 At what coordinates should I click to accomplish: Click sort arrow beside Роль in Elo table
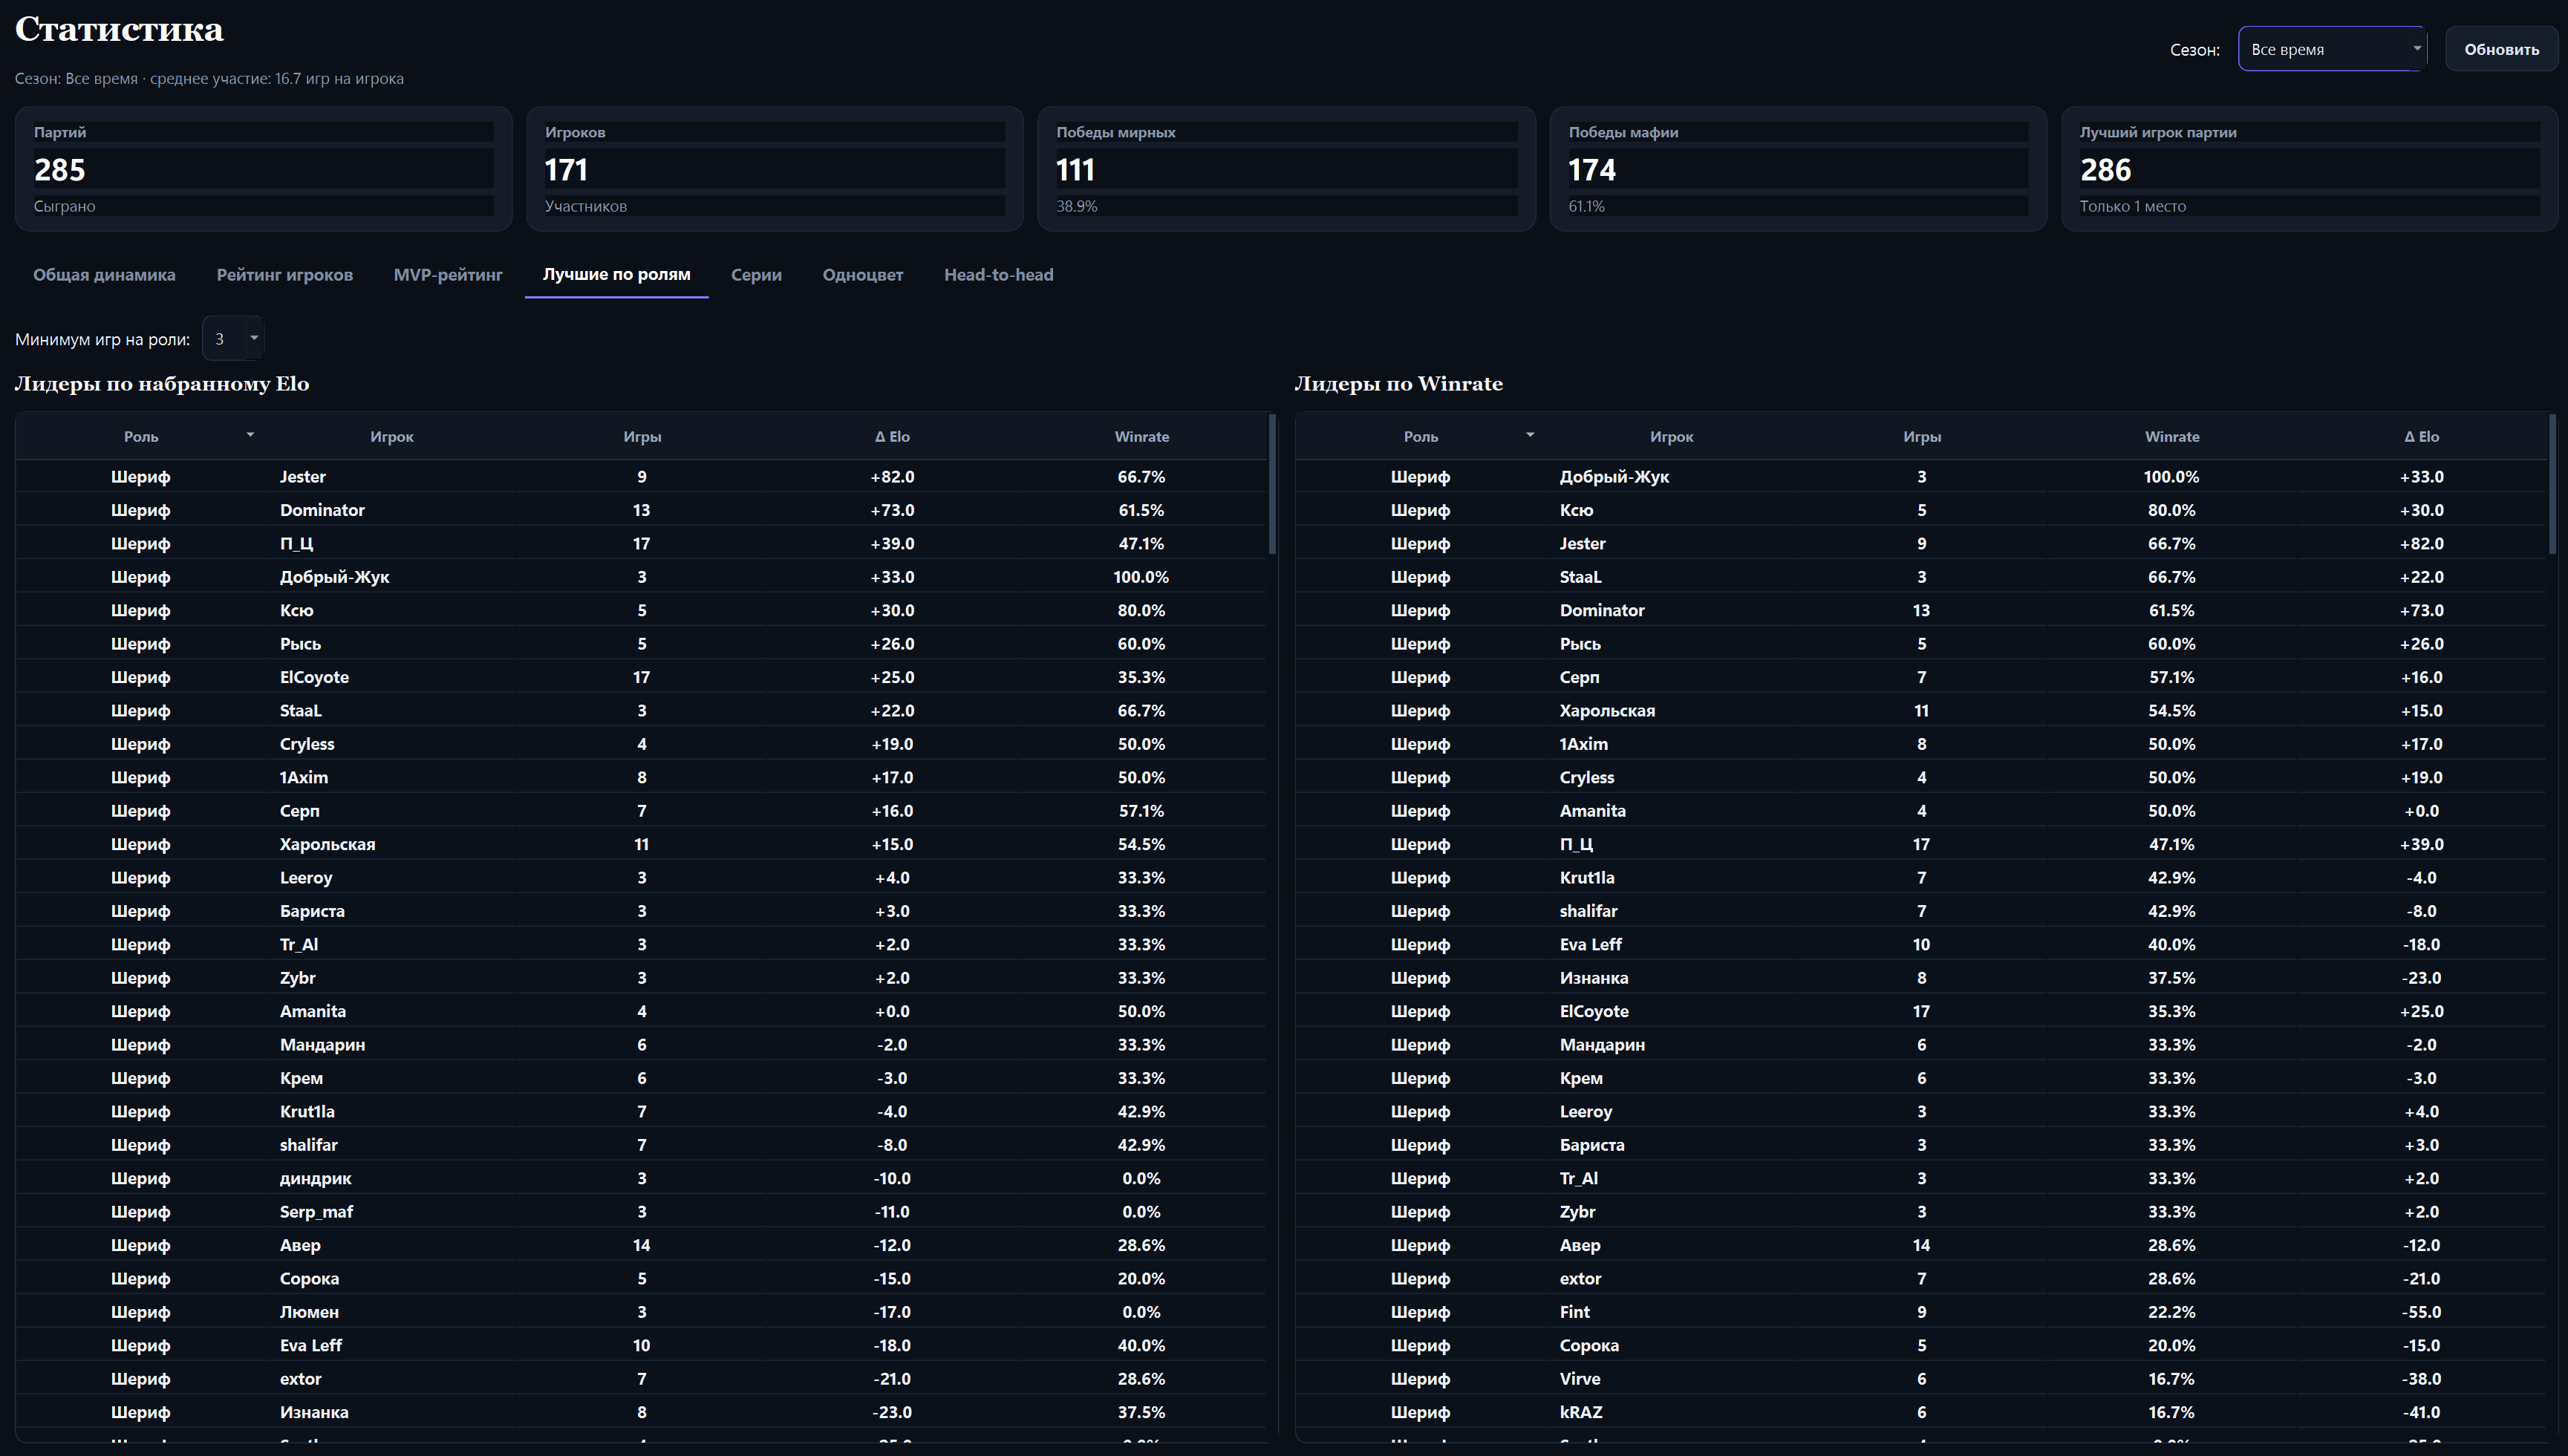[x=250, y=435]
